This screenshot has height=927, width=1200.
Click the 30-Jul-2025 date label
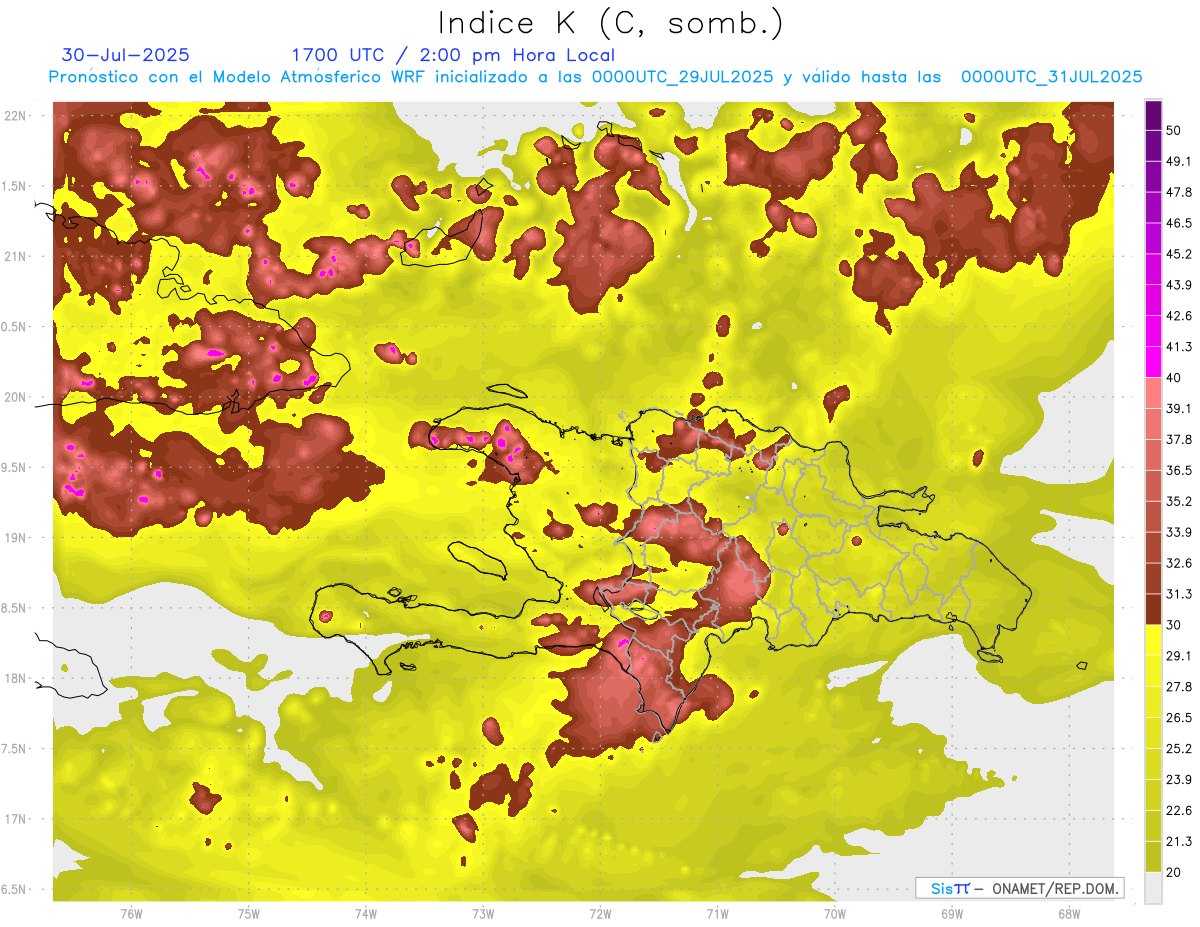pos(125,55)
